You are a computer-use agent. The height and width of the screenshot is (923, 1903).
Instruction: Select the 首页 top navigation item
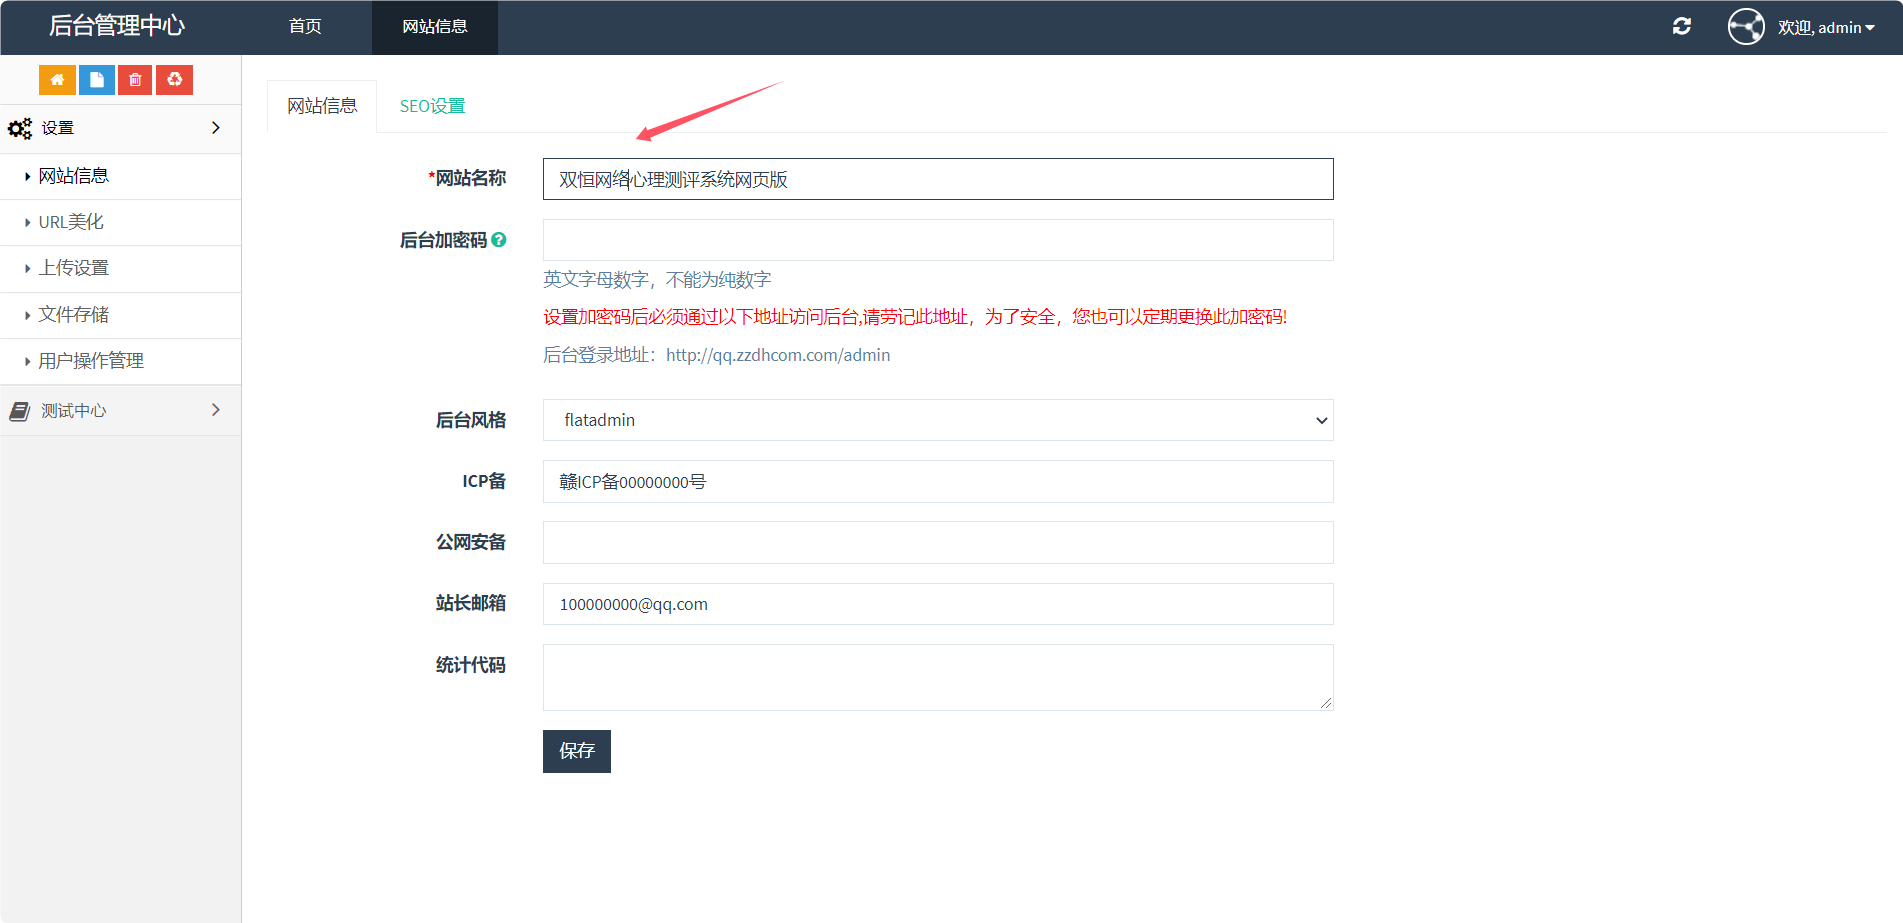[x=305, y=27]
